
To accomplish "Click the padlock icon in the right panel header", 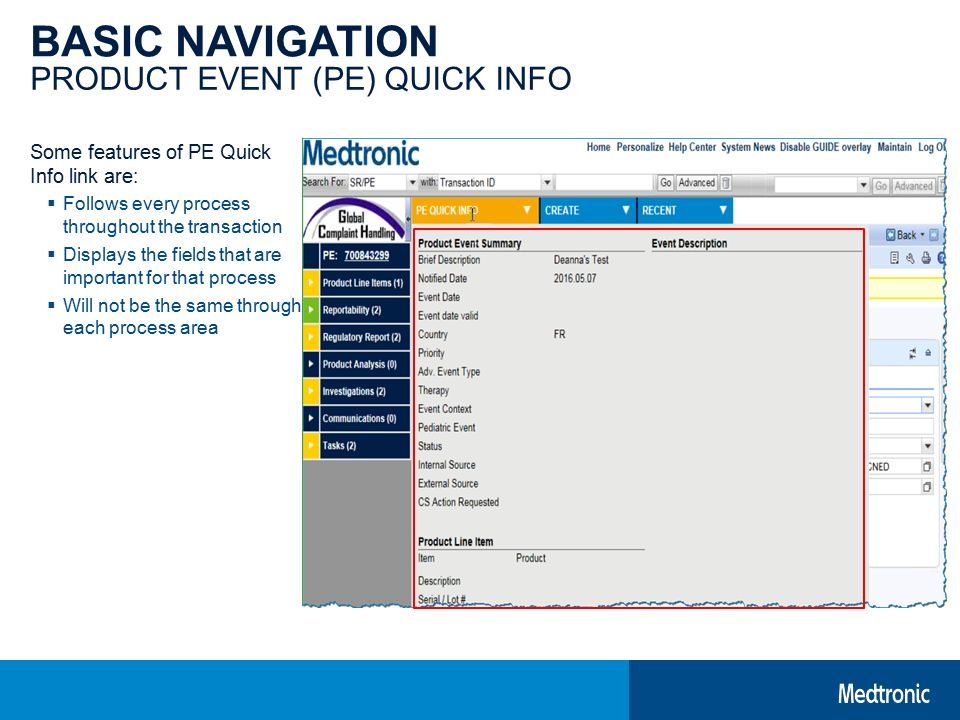I will [x=928, y=353].
